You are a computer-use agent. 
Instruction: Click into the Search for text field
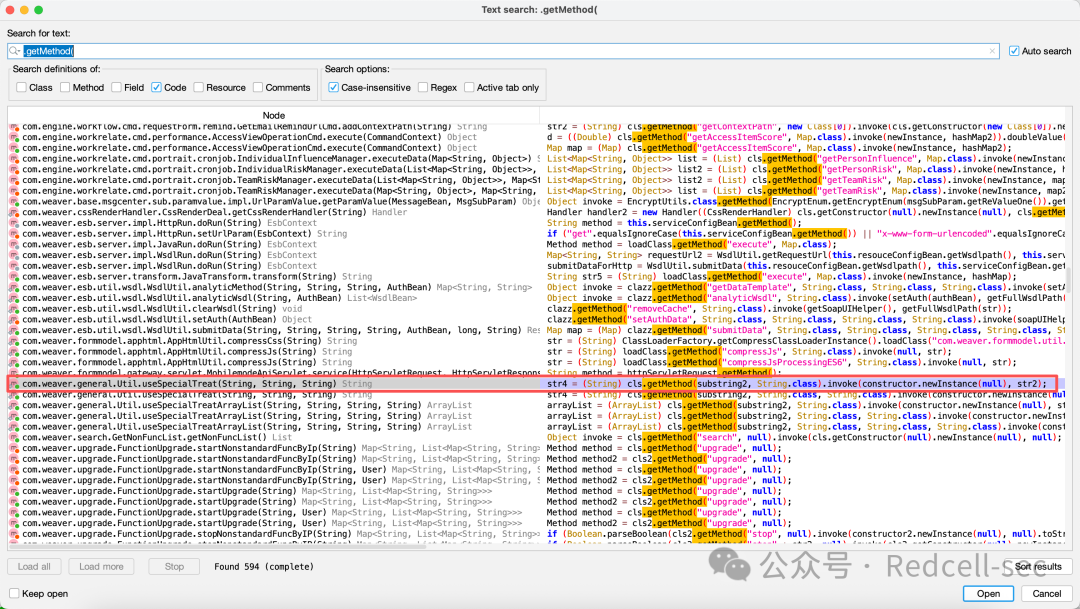(503, 51)
